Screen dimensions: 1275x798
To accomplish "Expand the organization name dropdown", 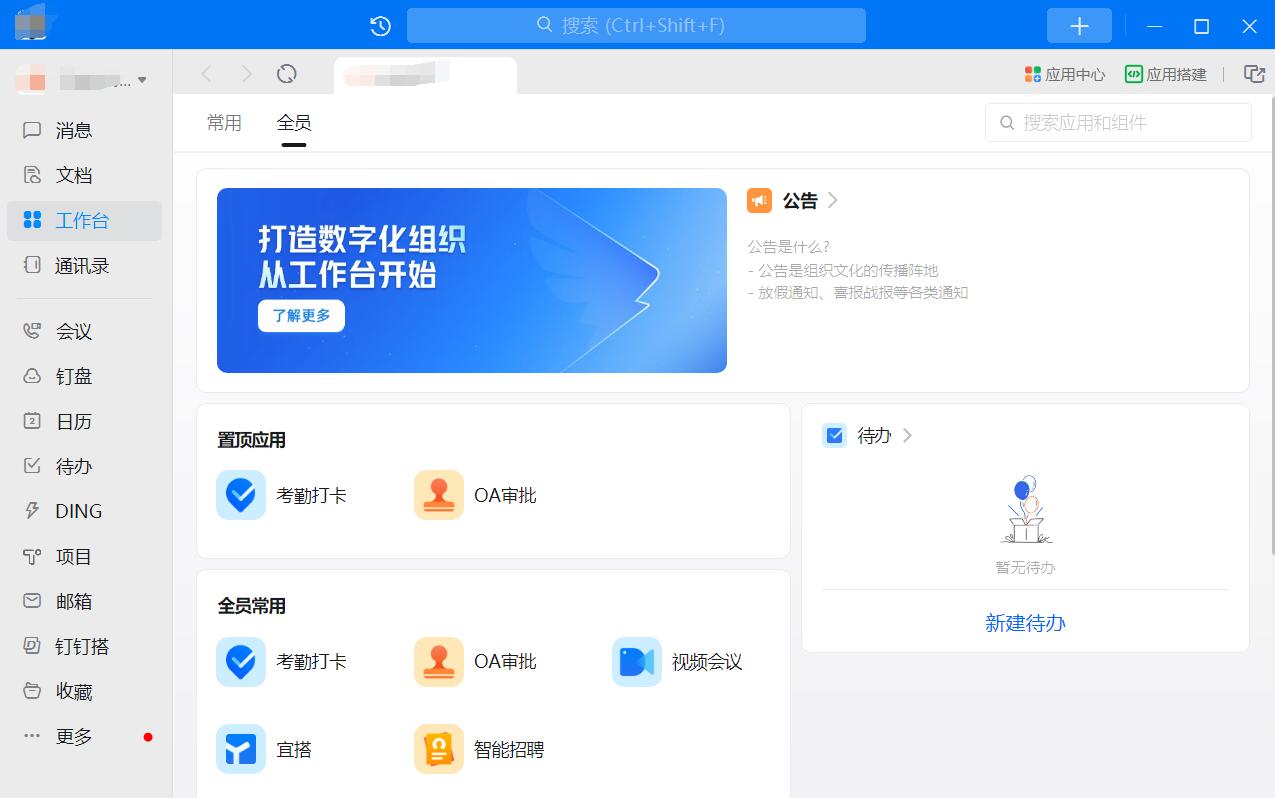I will 141,81.
